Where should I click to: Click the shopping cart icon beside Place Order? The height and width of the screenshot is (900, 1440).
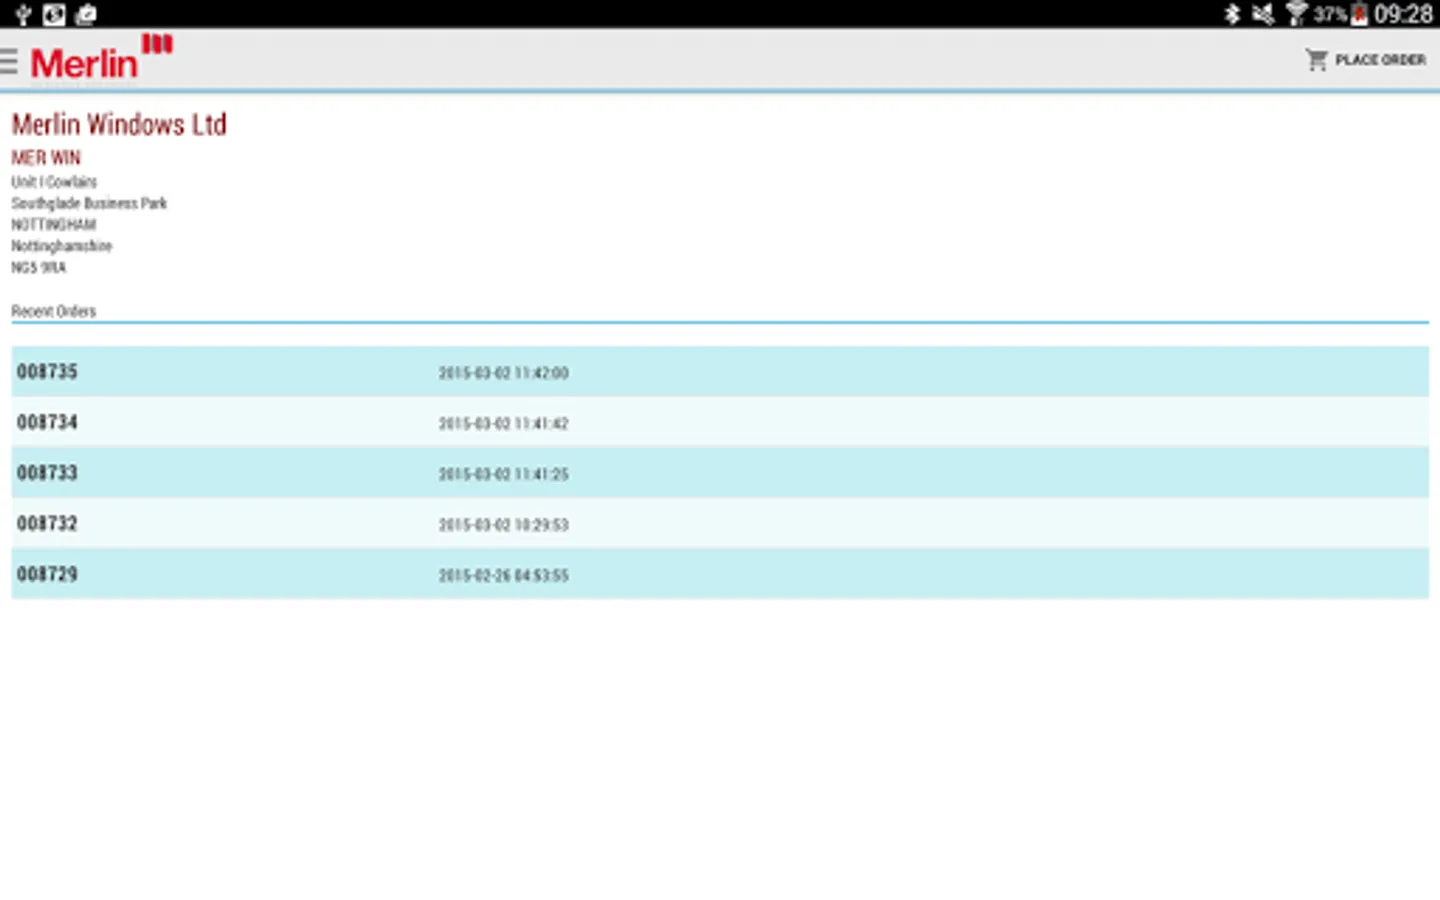tap(1317, 60)
